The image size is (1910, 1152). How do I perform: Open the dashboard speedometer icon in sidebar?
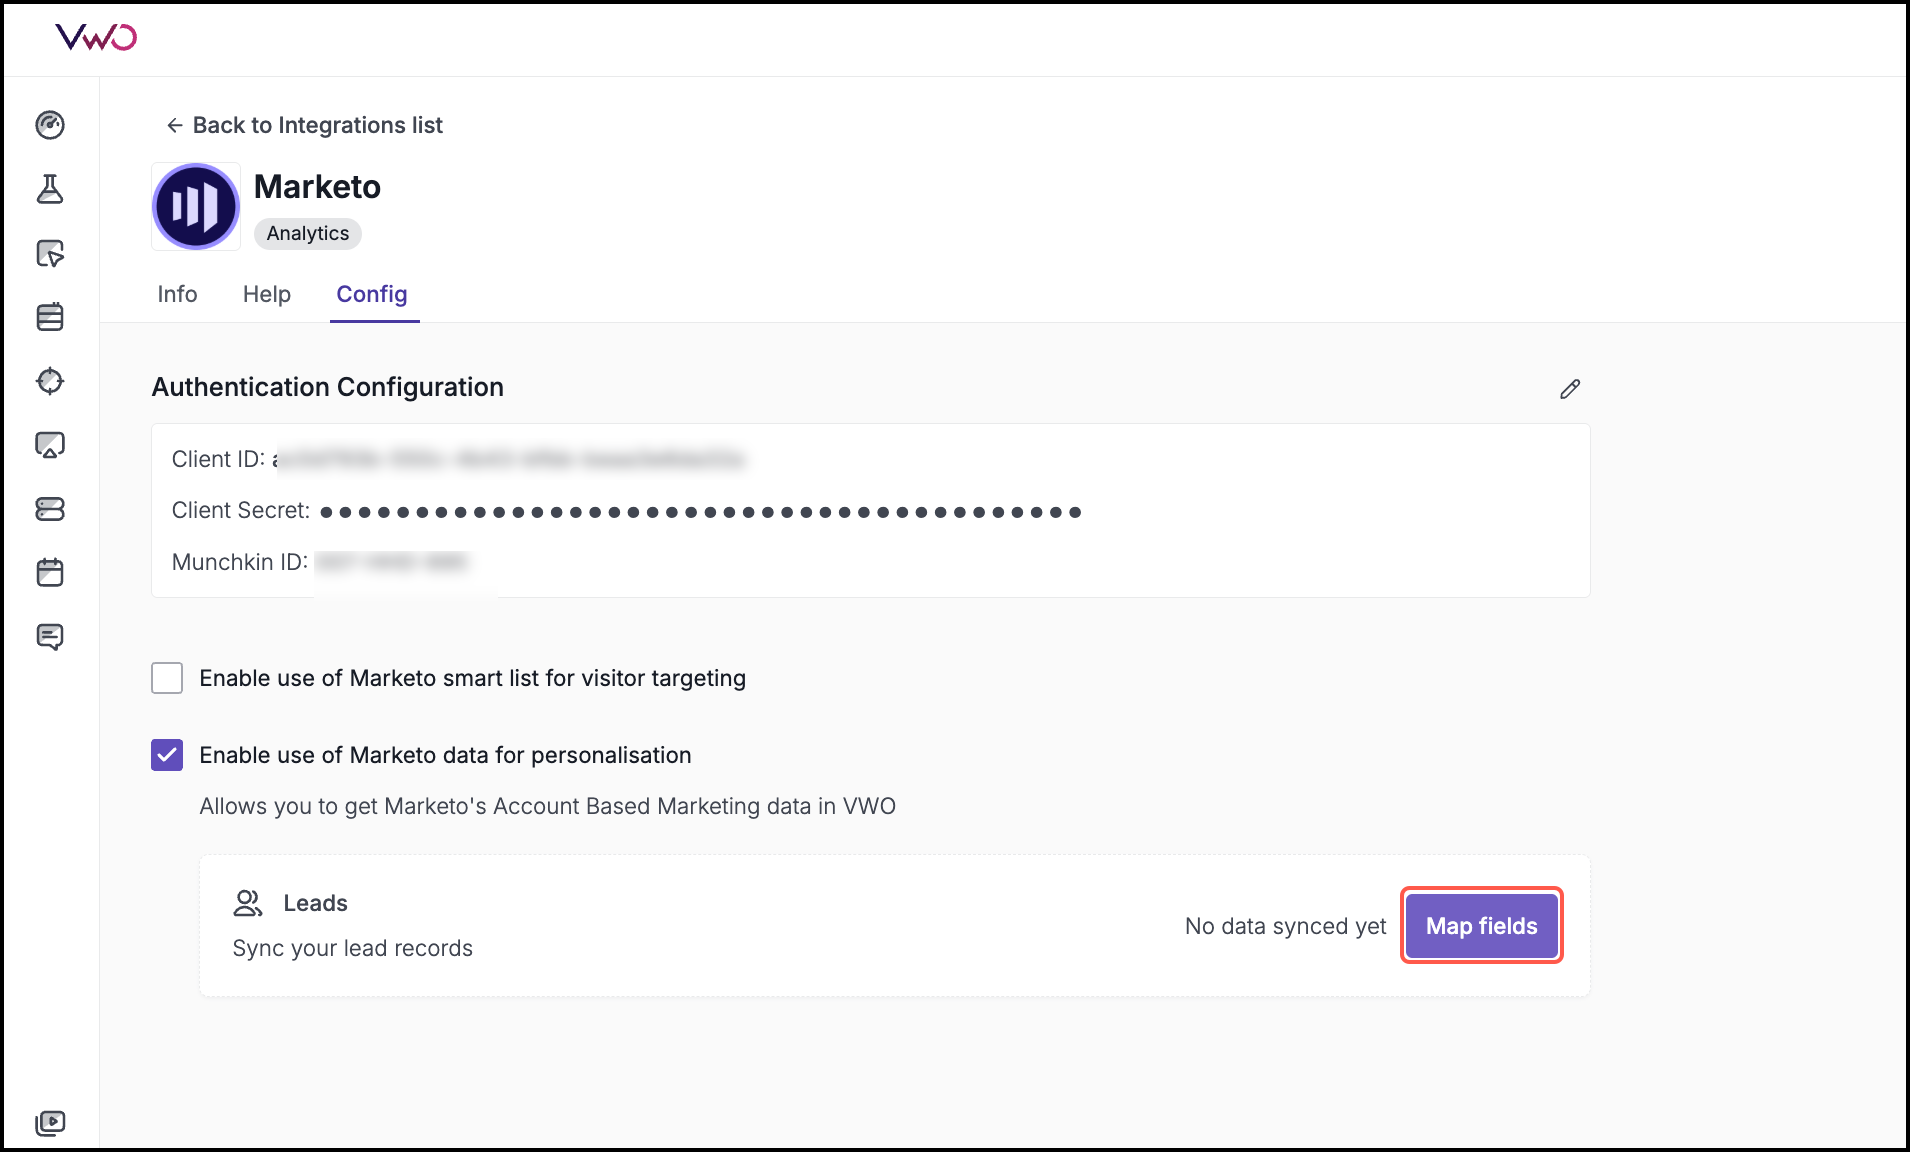click(50, 125)
